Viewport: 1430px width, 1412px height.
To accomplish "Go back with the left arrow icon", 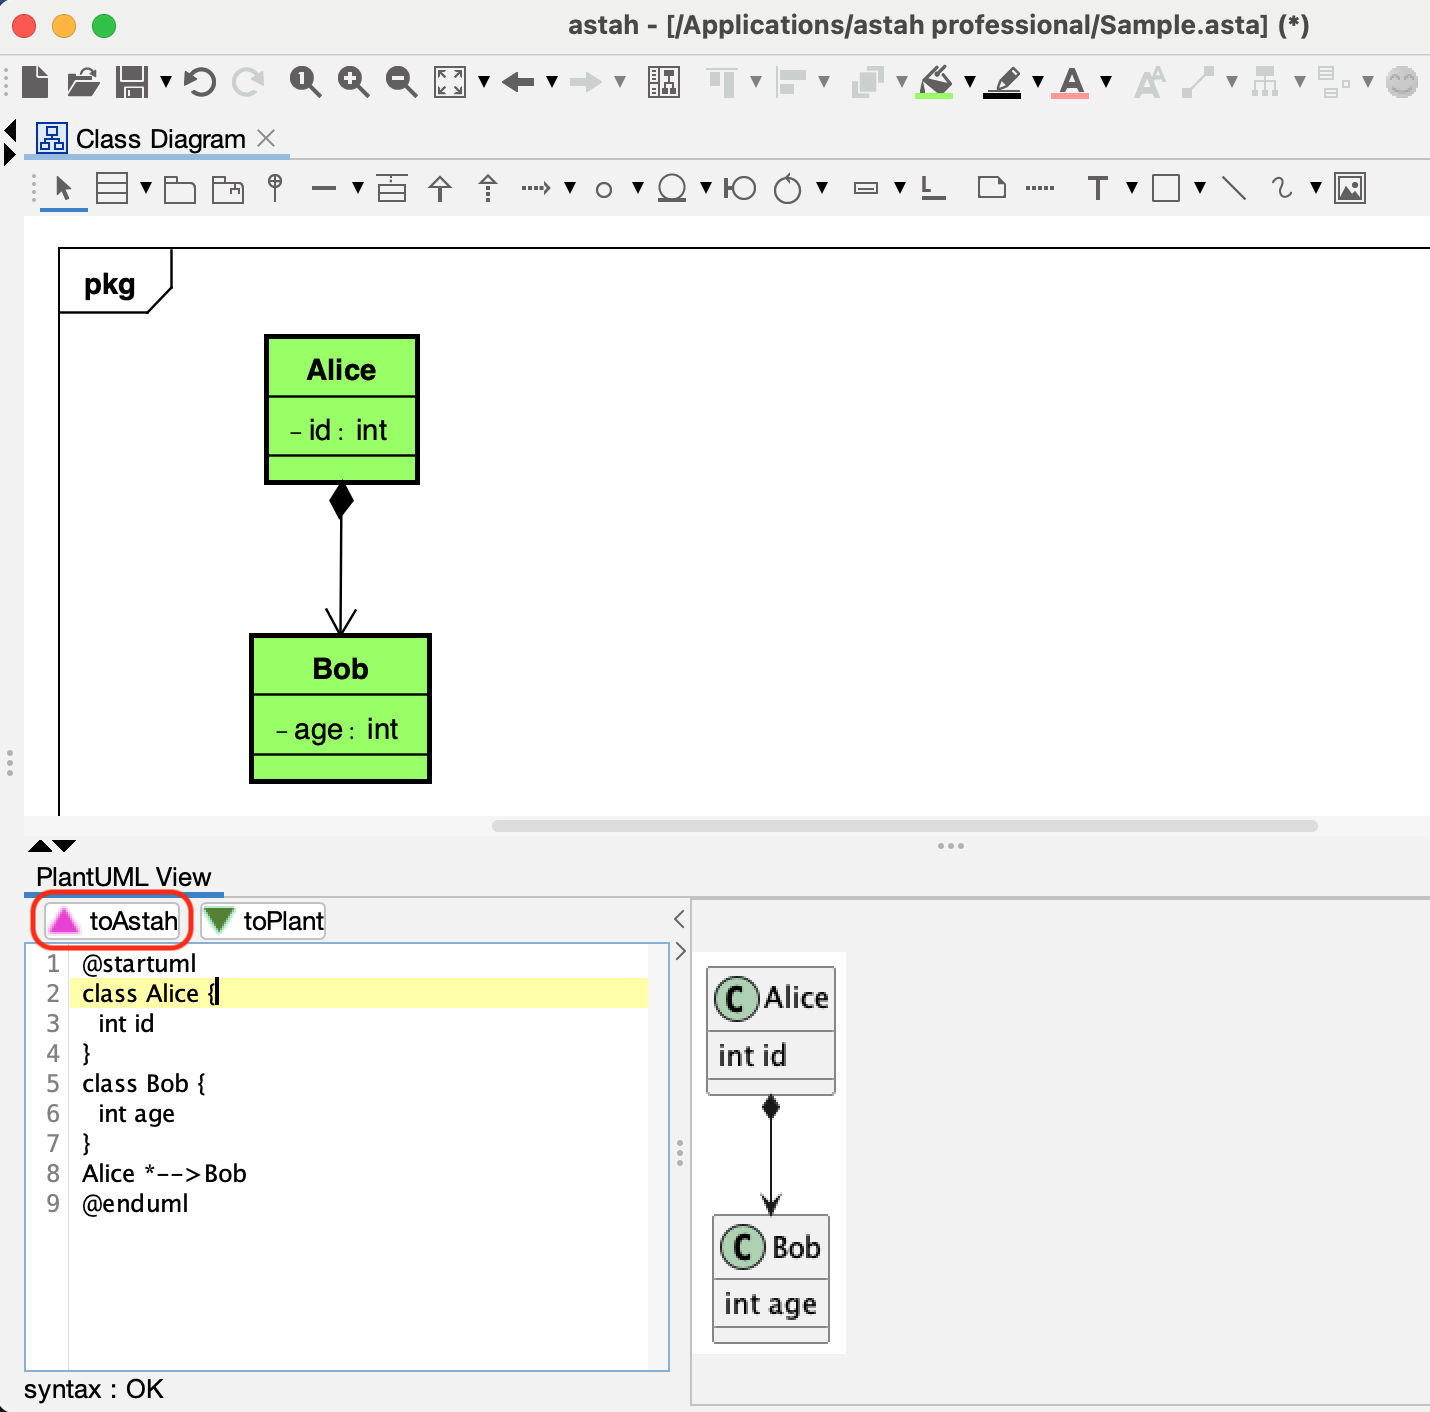I will pos(518,82).
